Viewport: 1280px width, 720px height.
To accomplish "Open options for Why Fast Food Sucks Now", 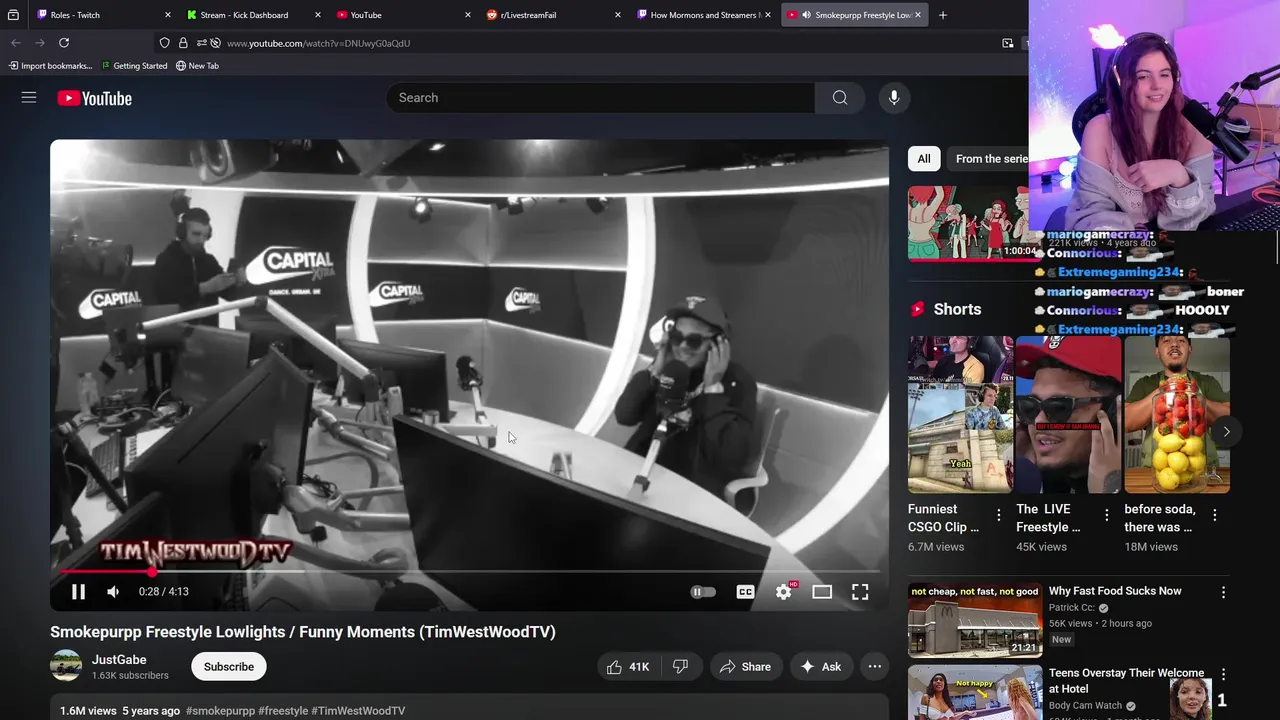I will [1223, 592].
